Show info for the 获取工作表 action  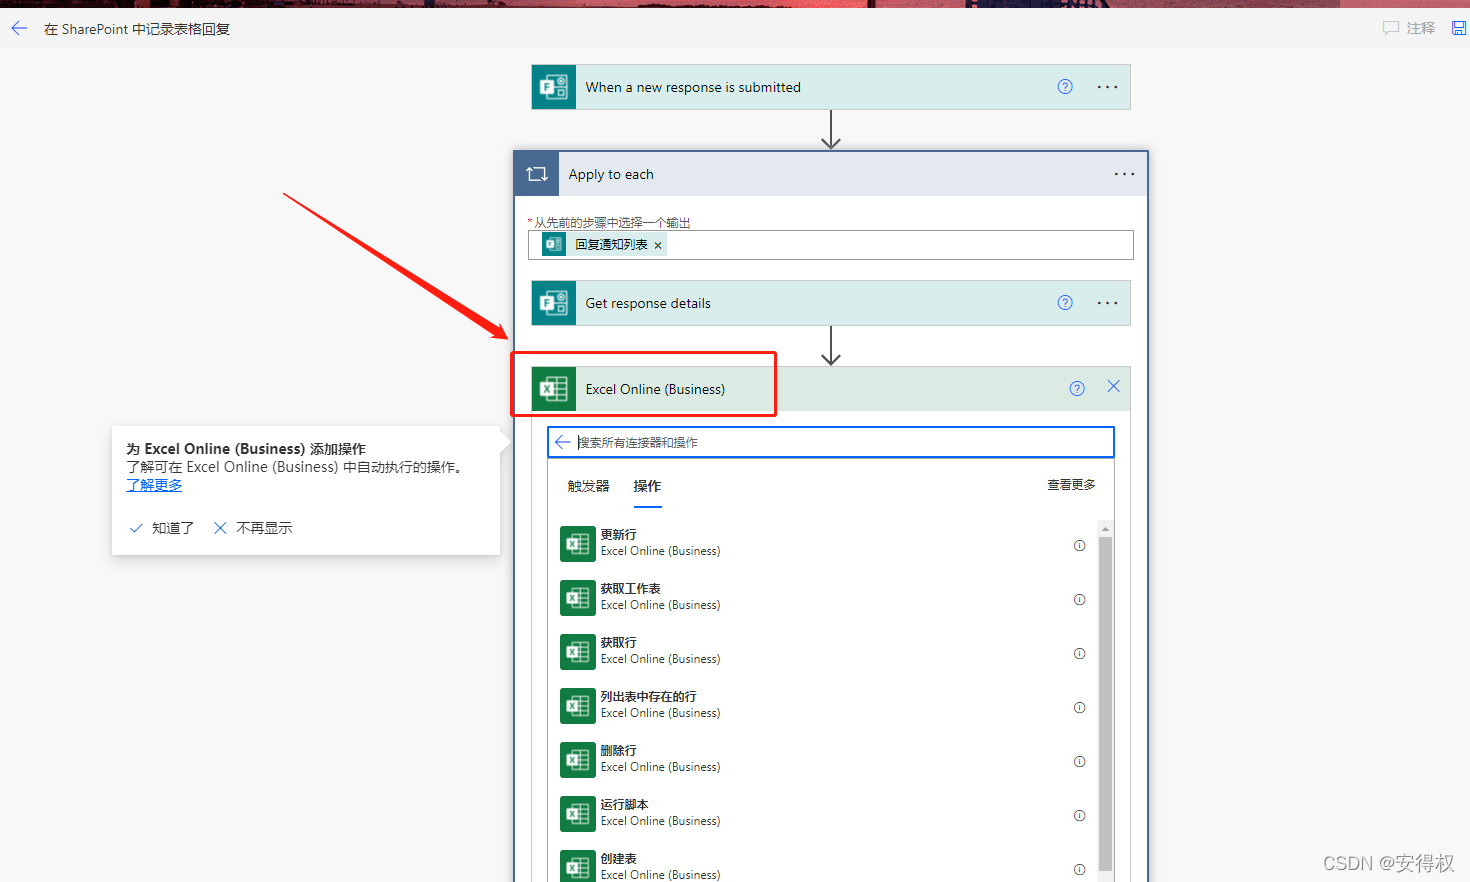click(1079, 600)
